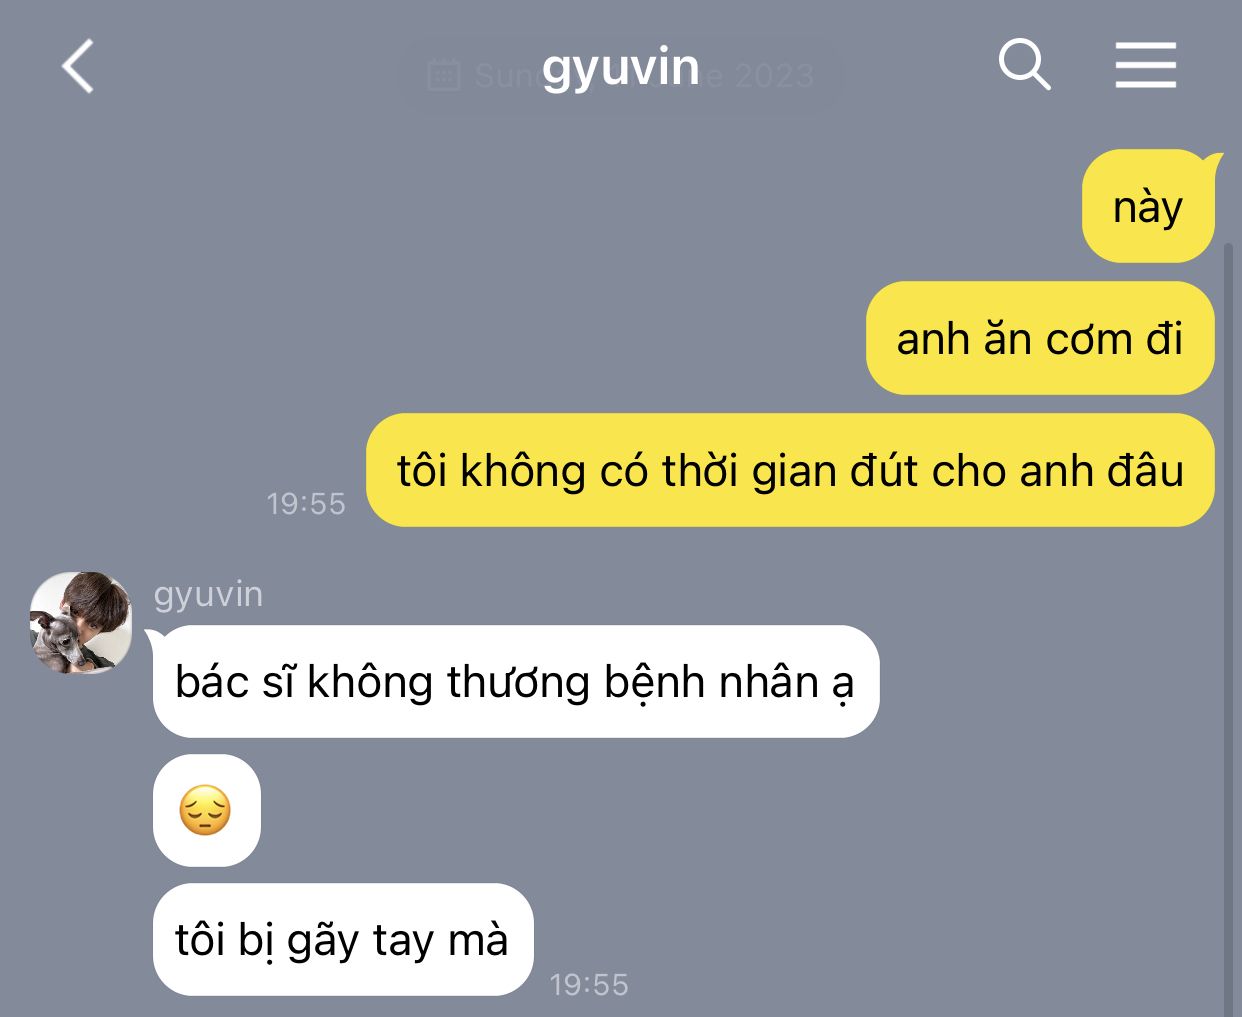Tap the gyuvin sender name label
The height and width of the screenshot is (1017, 1242).
click(x=208, y=594)
